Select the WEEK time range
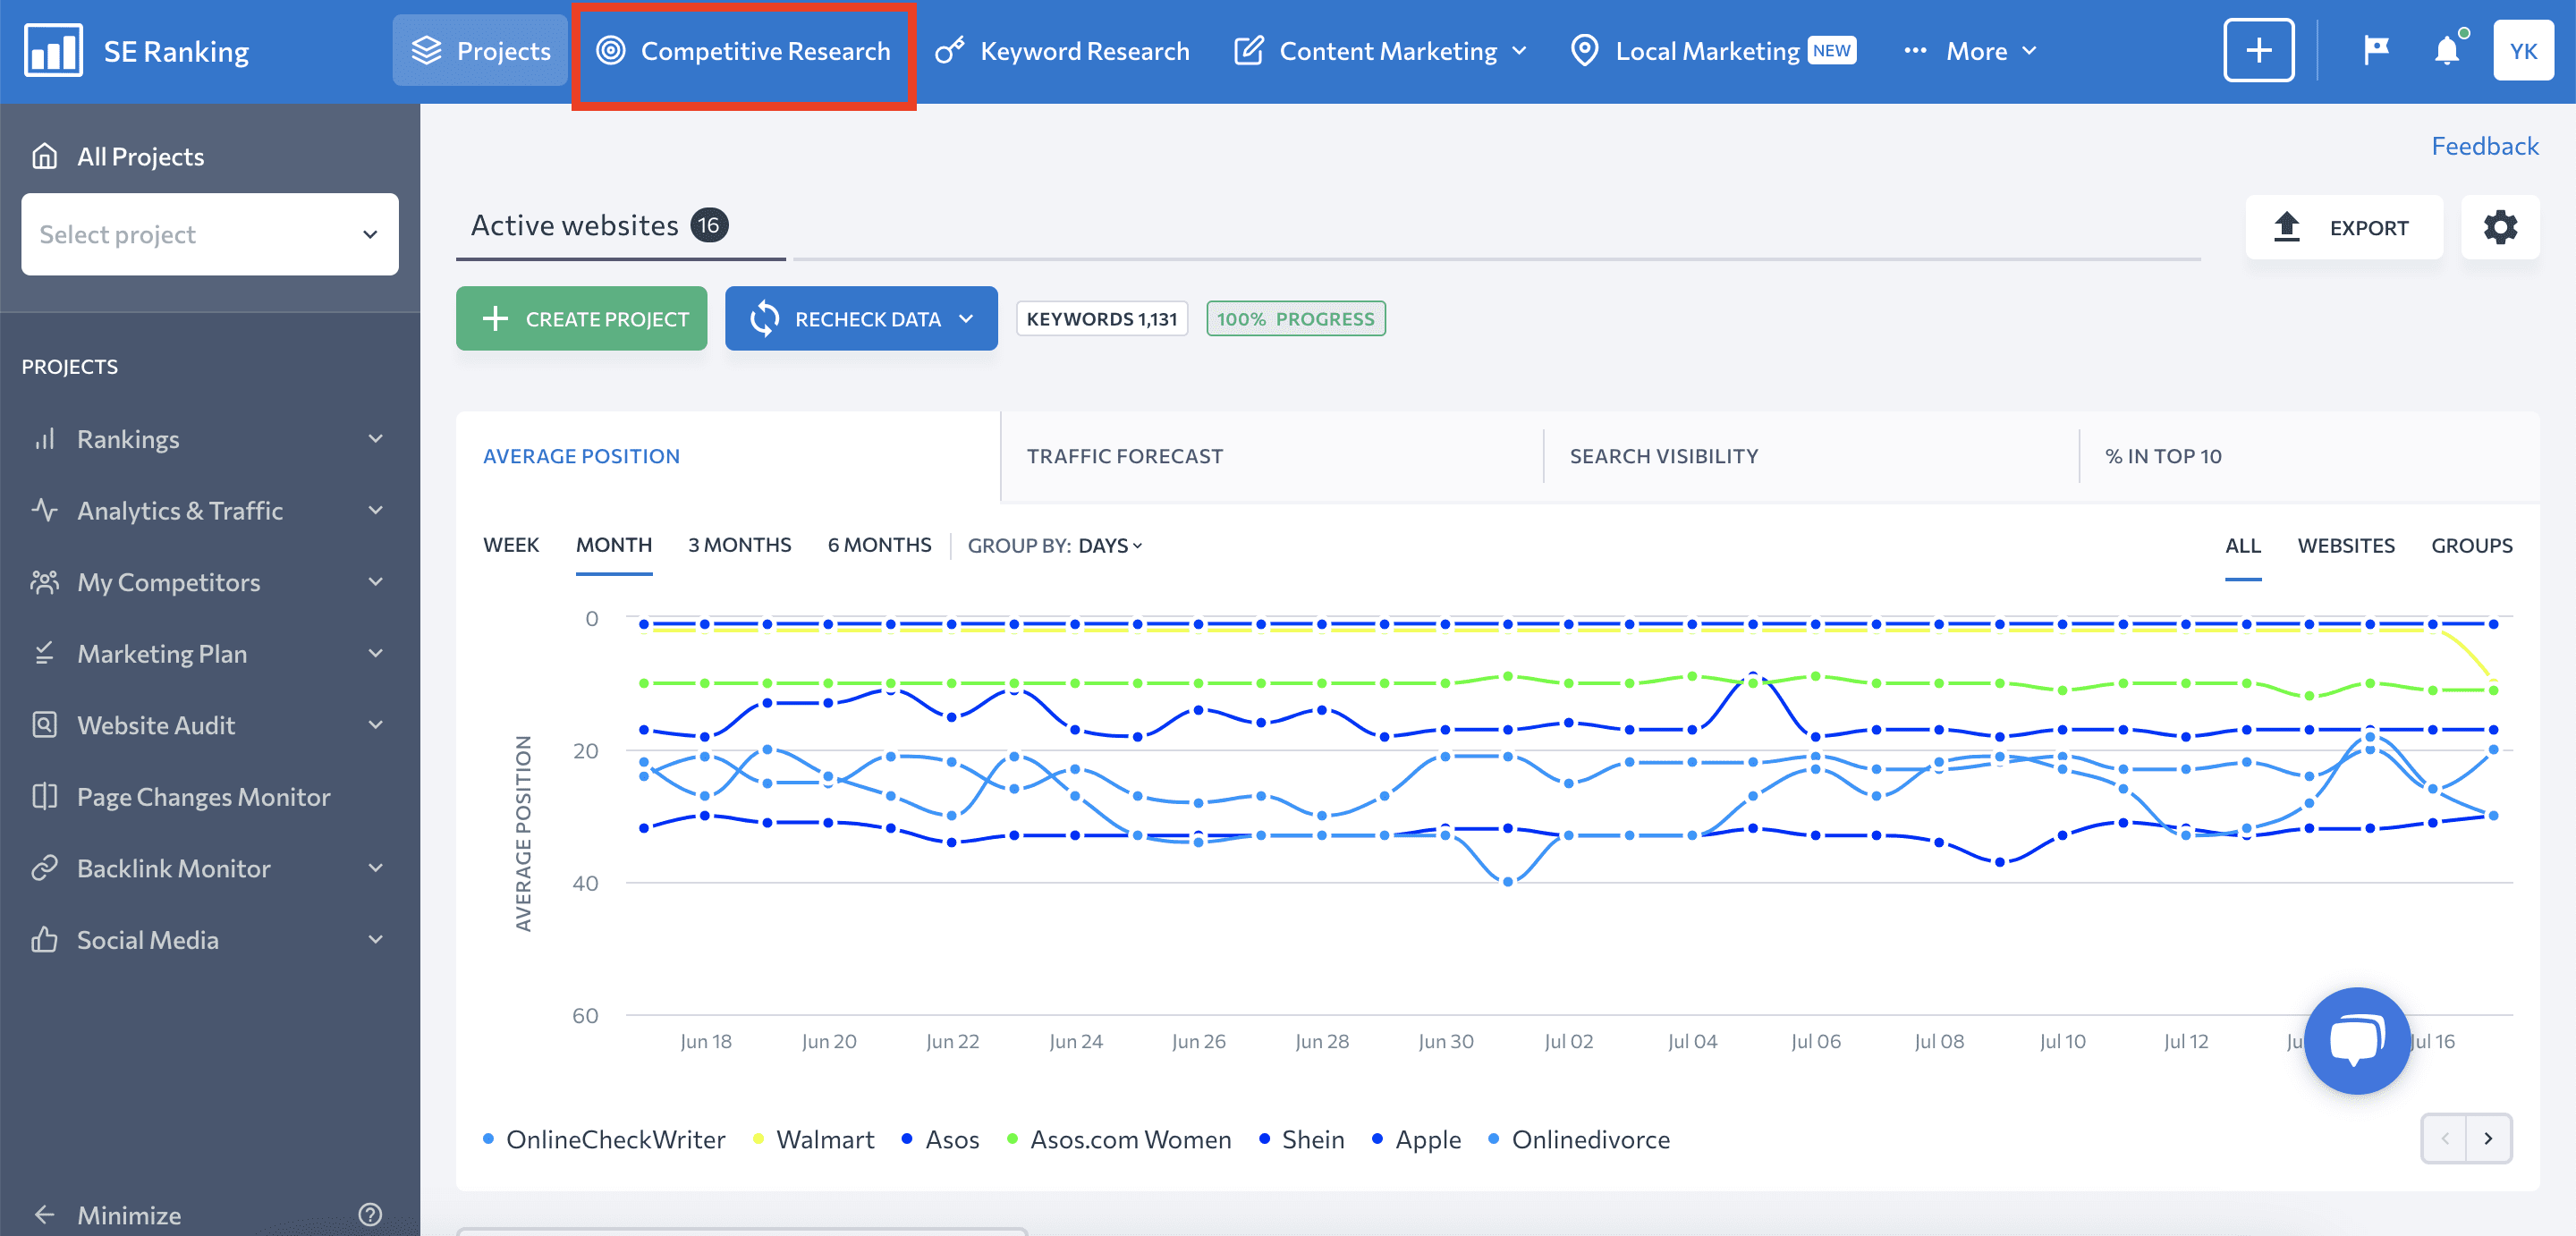The height and width of the screenshot is (1236, 2576). (x=511, y=545)
